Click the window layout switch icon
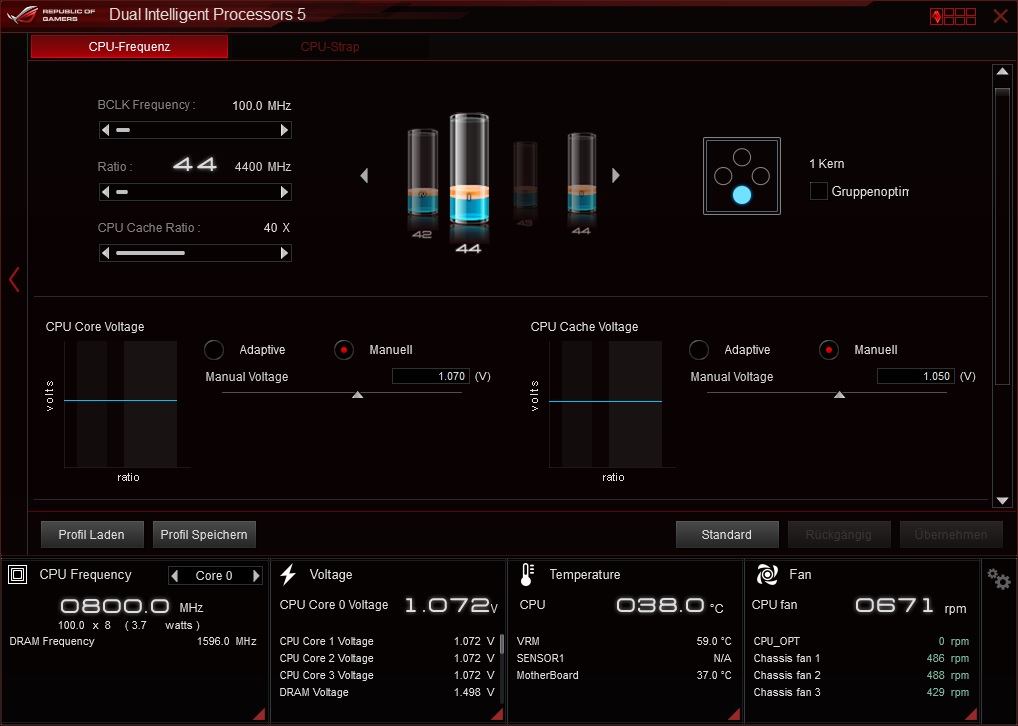Screen dimensions: 1018x726 pyautogui.click(x=952, y=16)
